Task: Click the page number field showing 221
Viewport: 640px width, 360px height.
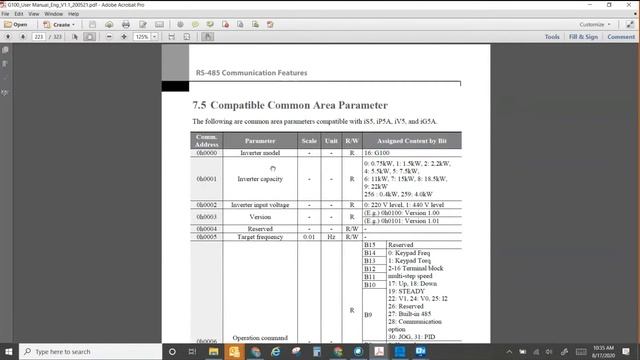Action: [x=39, y=37]
